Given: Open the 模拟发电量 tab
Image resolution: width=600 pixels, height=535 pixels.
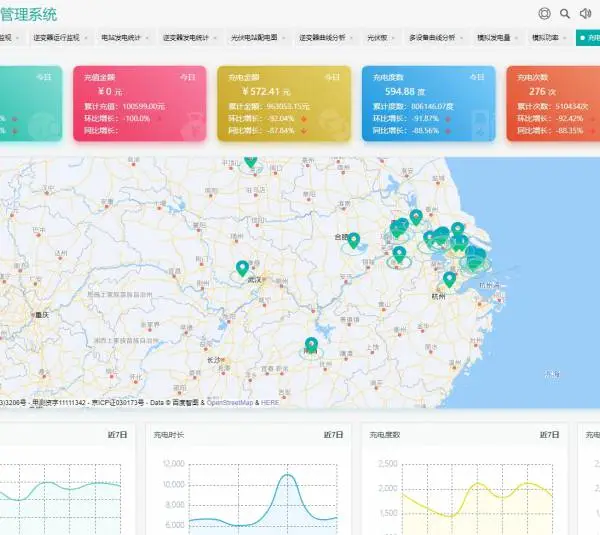Looking at the screenshot, I should point(494,38).
